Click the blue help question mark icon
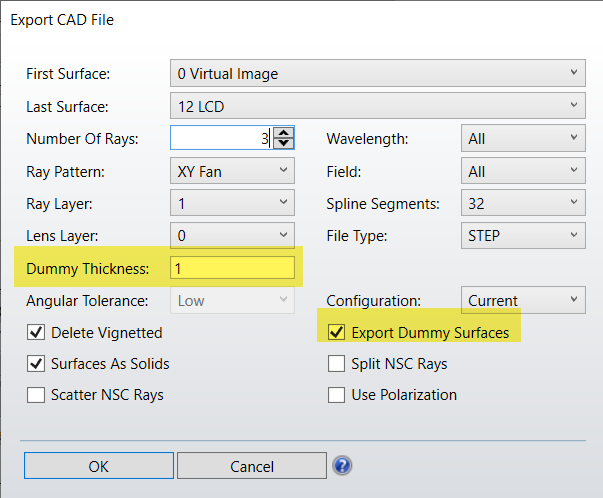603x498 pixels. point(342,466)
